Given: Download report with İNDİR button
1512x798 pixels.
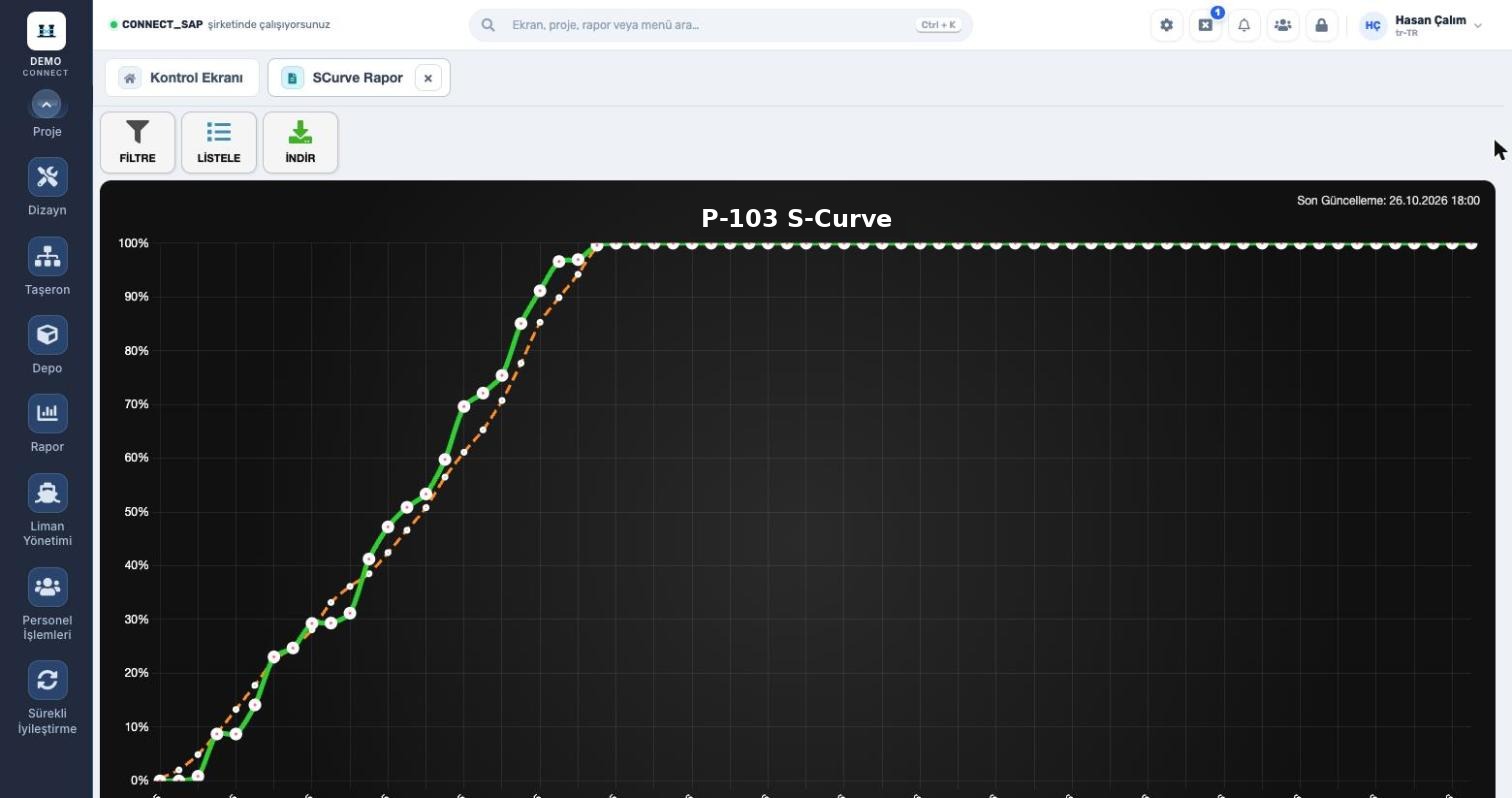Looking at the screenshot, I should pyautogui.click(x=300, y=142).
